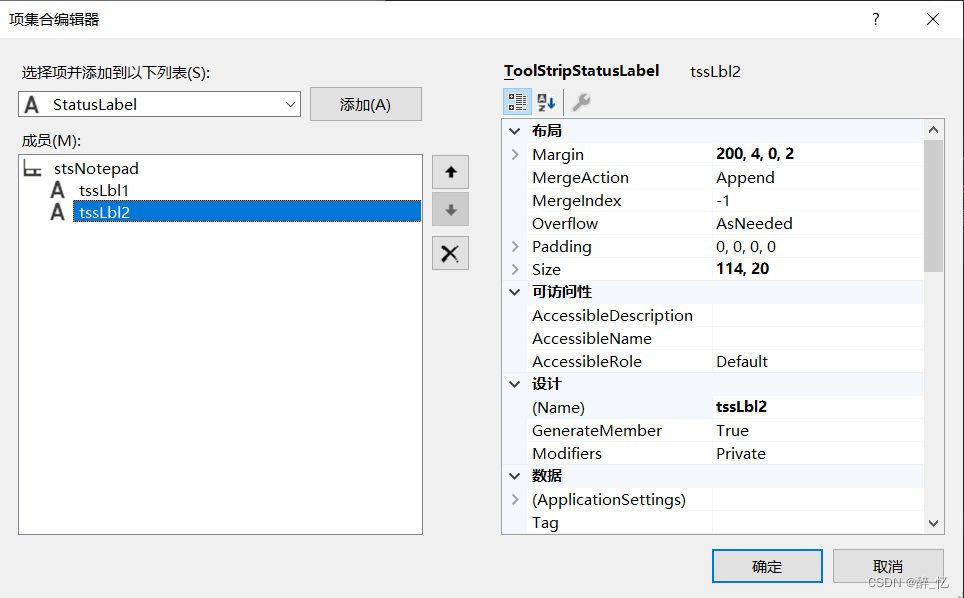Open the StatusLabel item type dropdown
Screen dimensions: 964x598
290,104
